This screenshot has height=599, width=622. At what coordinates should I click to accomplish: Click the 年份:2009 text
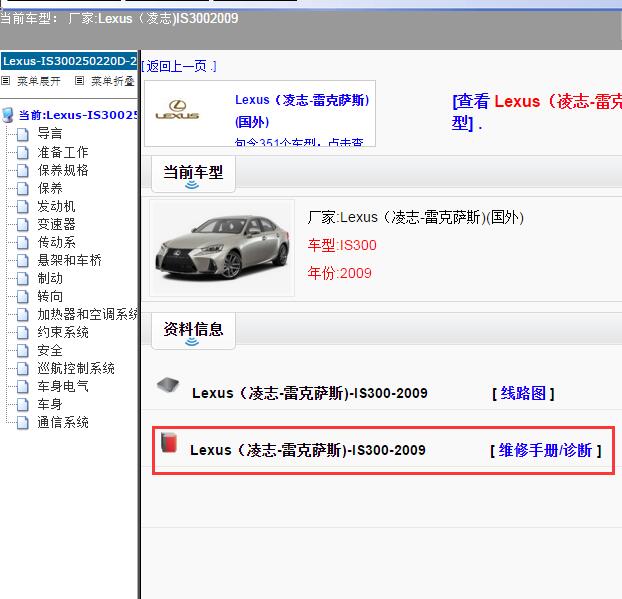[340, 273]
